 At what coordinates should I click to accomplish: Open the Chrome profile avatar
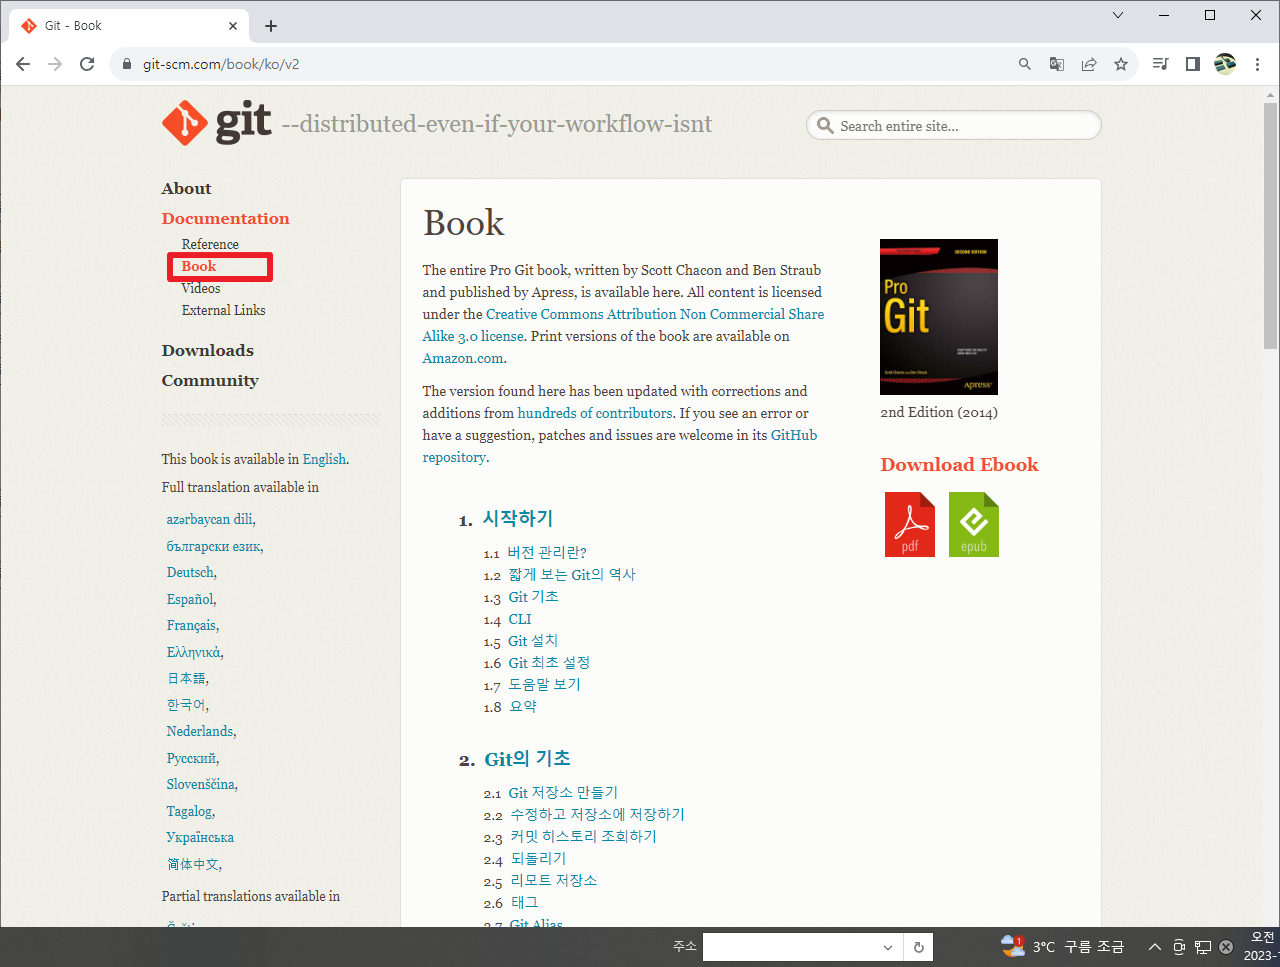point(1225,64)
